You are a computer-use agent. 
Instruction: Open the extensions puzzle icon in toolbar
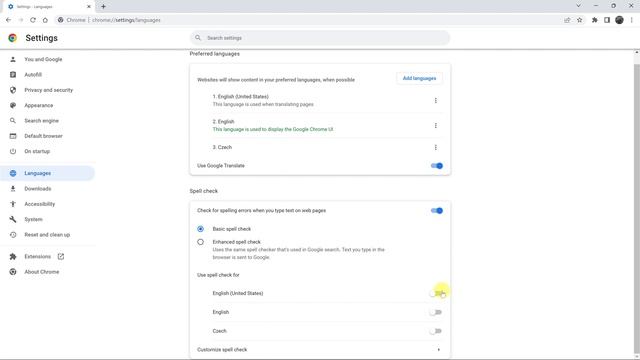tap(595, 20)
